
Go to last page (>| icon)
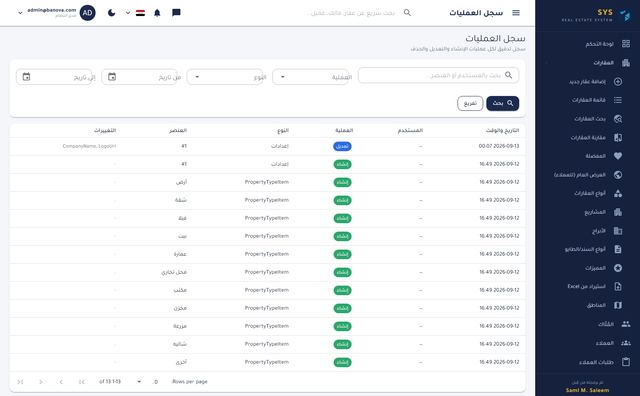tap(20, 382)
